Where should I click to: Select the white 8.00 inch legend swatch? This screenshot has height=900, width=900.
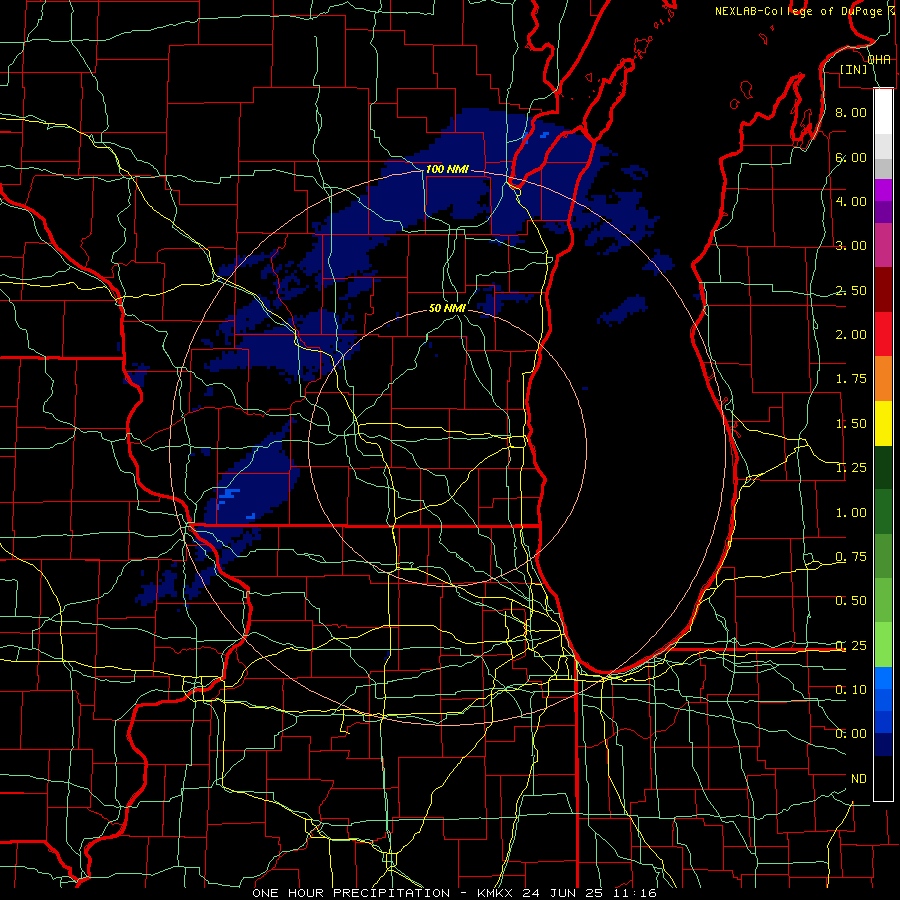(x=883, y=111)
